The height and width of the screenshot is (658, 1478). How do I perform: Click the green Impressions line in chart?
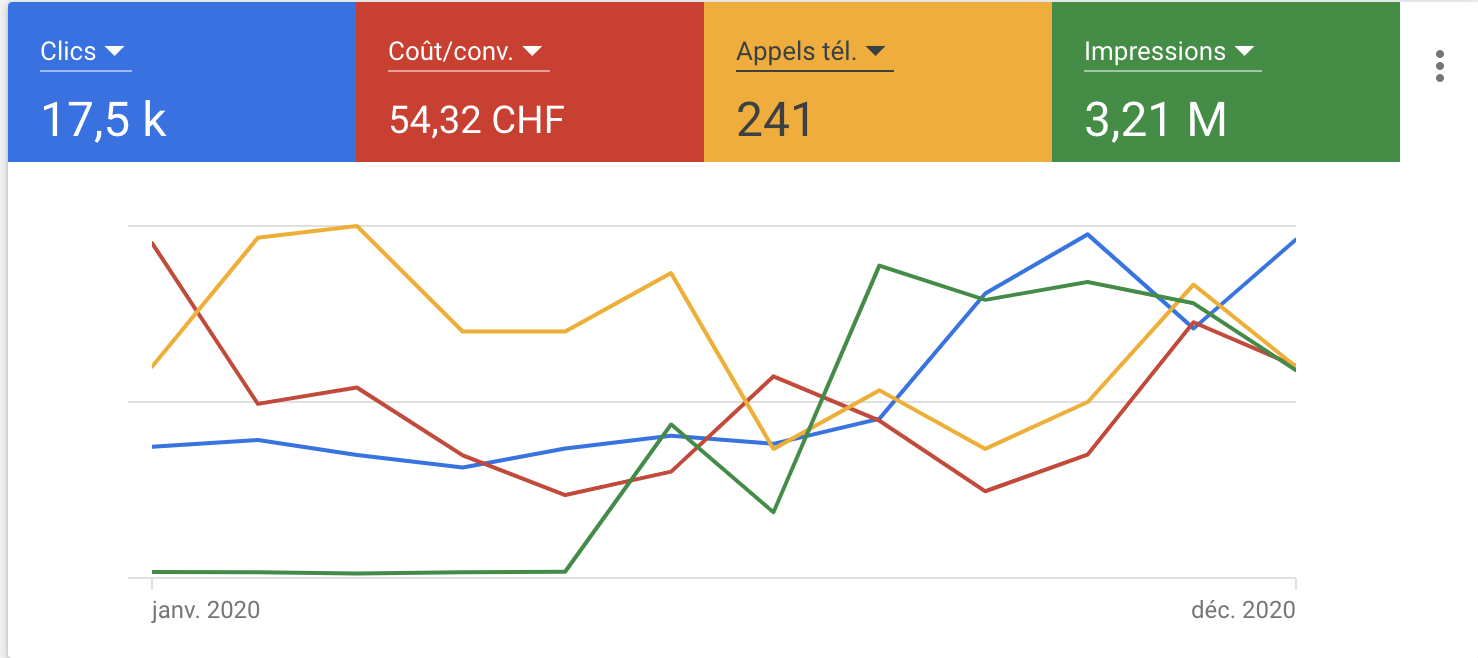coord(360,573)
